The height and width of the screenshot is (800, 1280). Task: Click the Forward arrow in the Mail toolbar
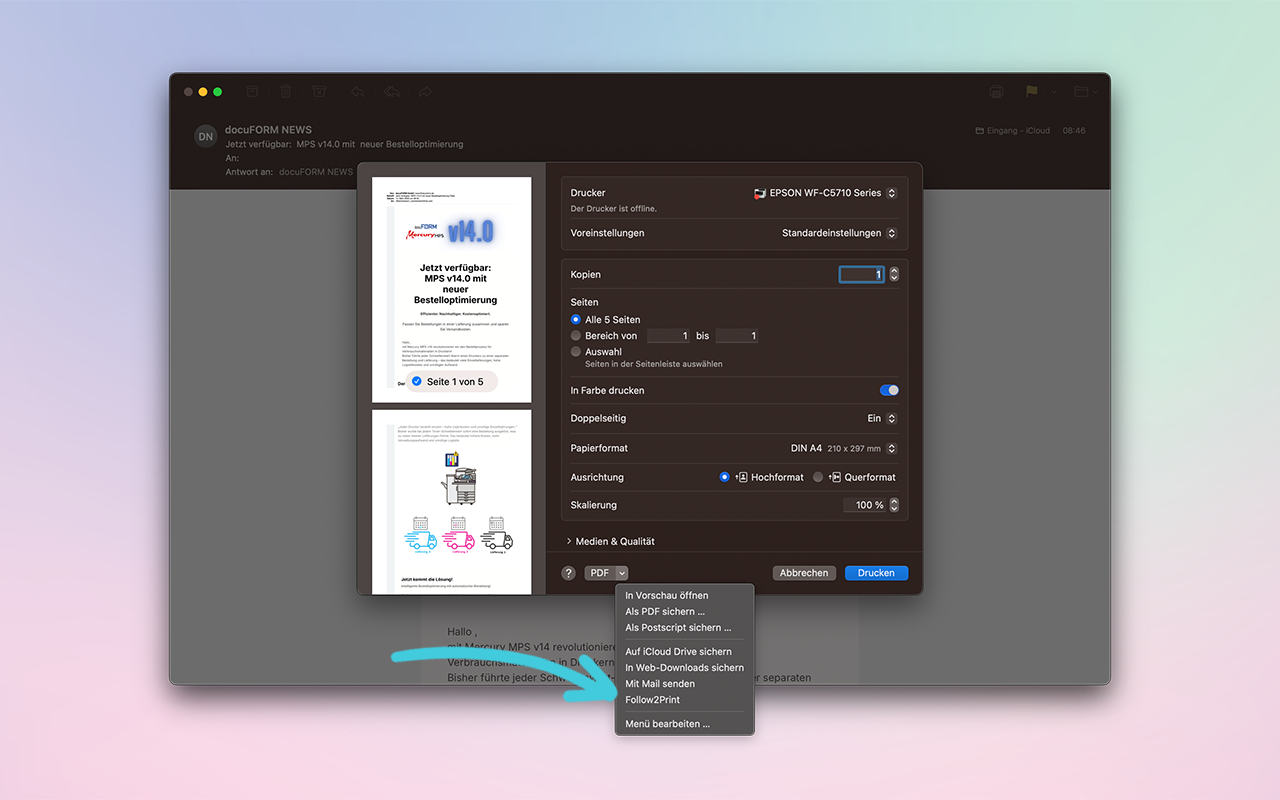pos(425,91)
